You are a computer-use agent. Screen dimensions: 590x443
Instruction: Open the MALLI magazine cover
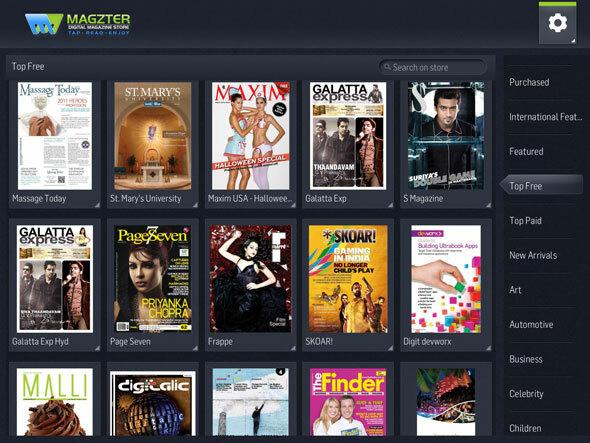pos(55,402)
